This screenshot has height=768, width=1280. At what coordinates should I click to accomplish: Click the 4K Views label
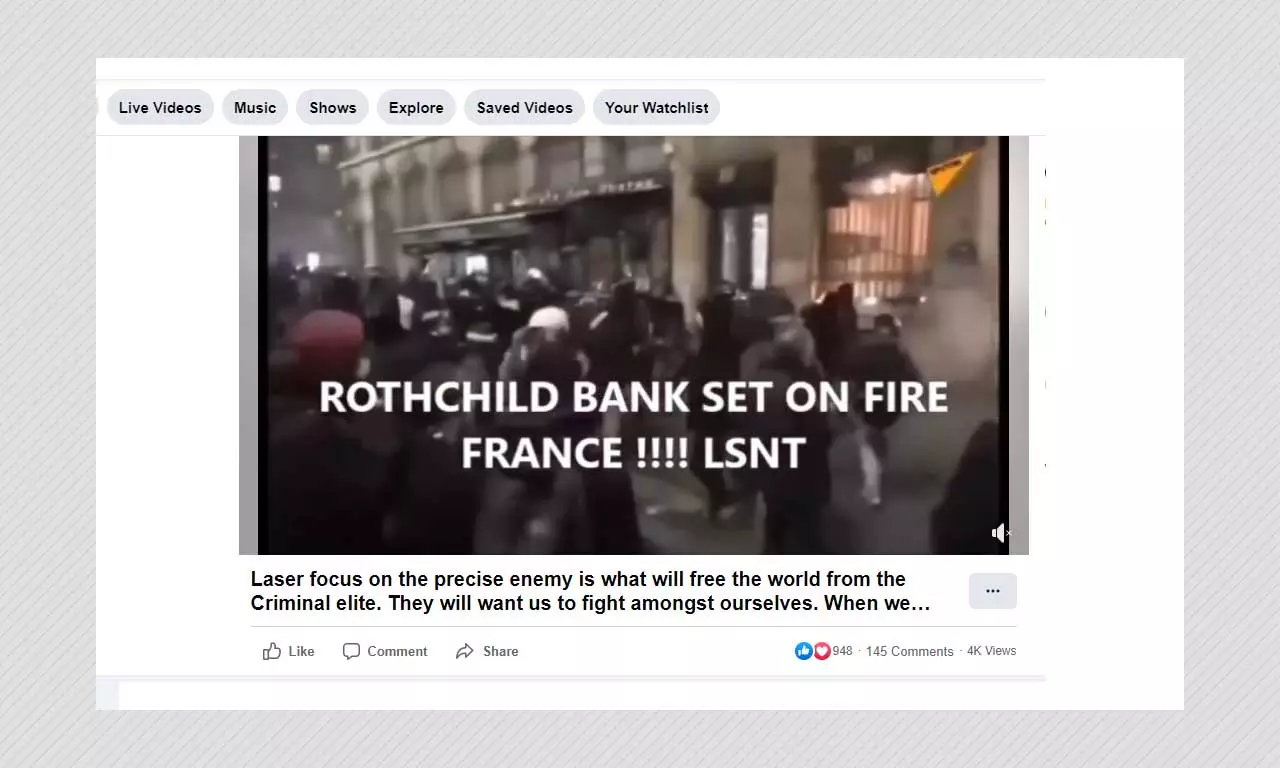pyautogui.click(x=991, y=651)
